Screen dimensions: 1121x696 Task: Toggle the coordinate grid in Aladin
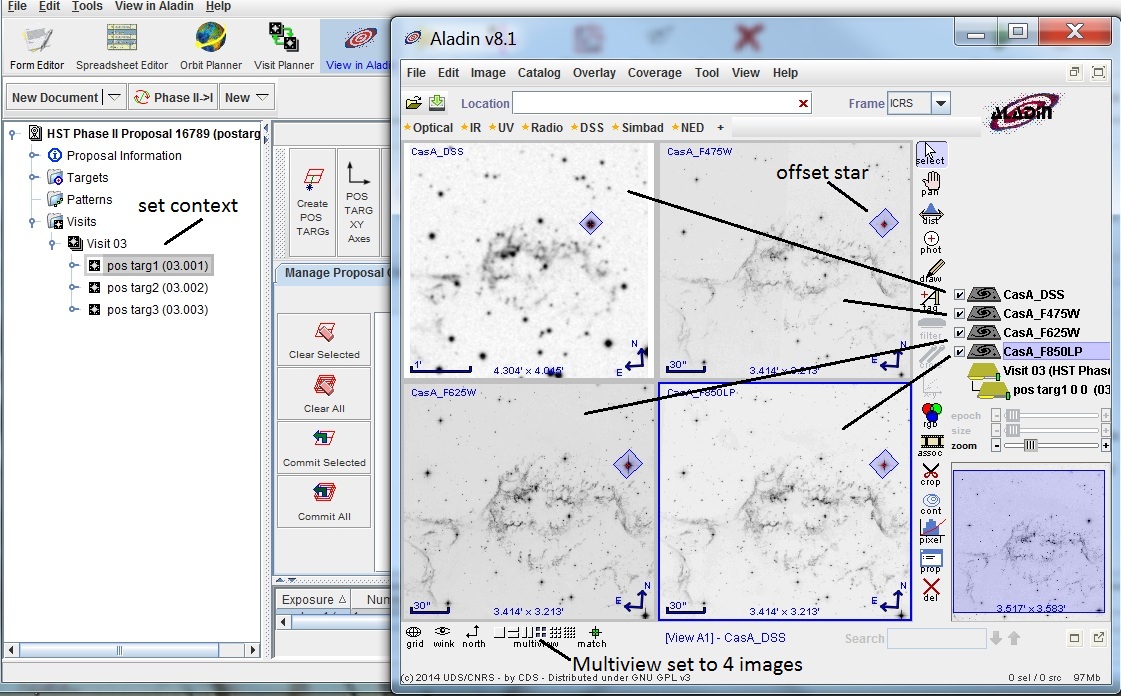(x=415, y=637)
